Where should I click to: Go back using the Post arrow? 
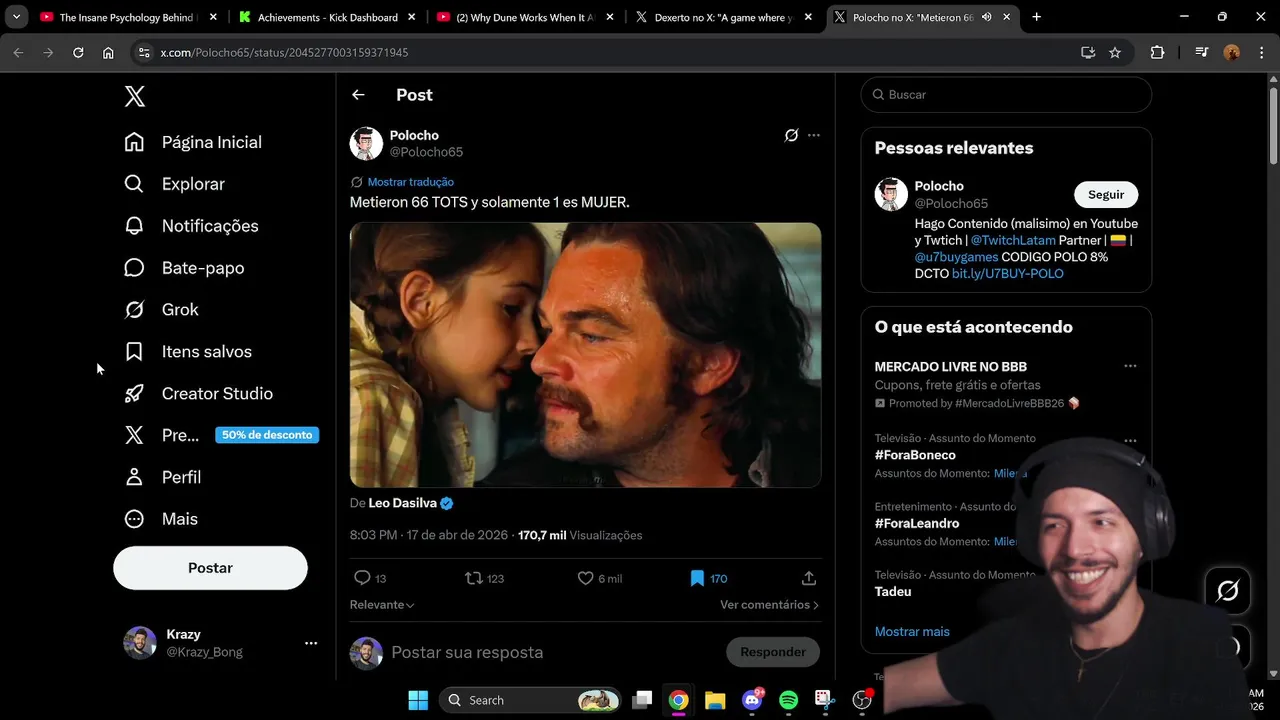[358, 95]
